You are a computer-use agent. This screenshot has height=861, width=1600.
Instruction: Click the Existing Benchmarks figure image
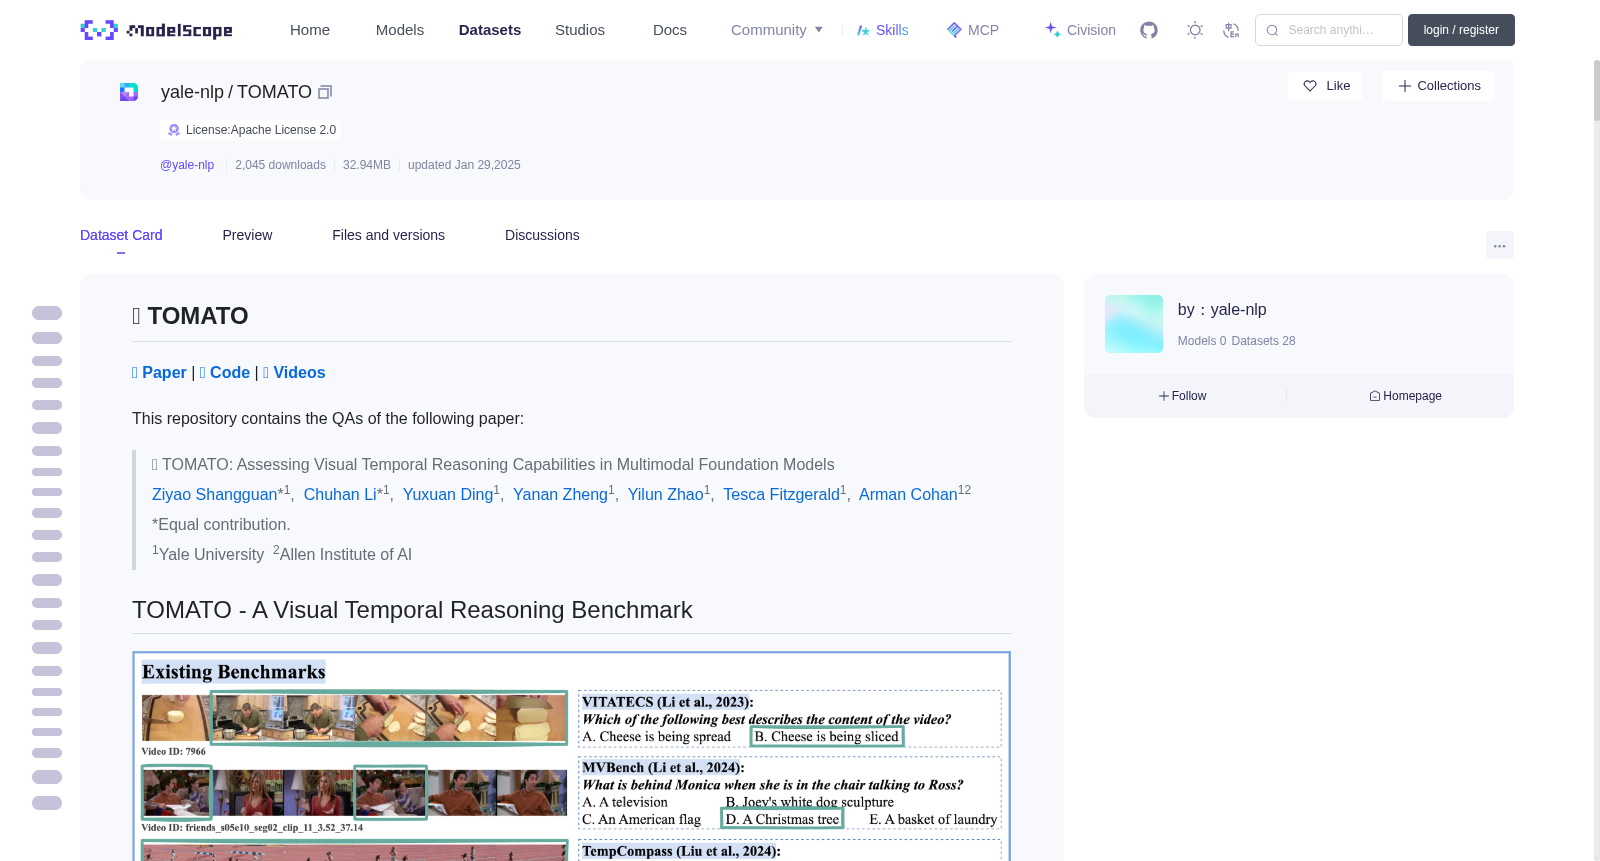coord(571,756)
